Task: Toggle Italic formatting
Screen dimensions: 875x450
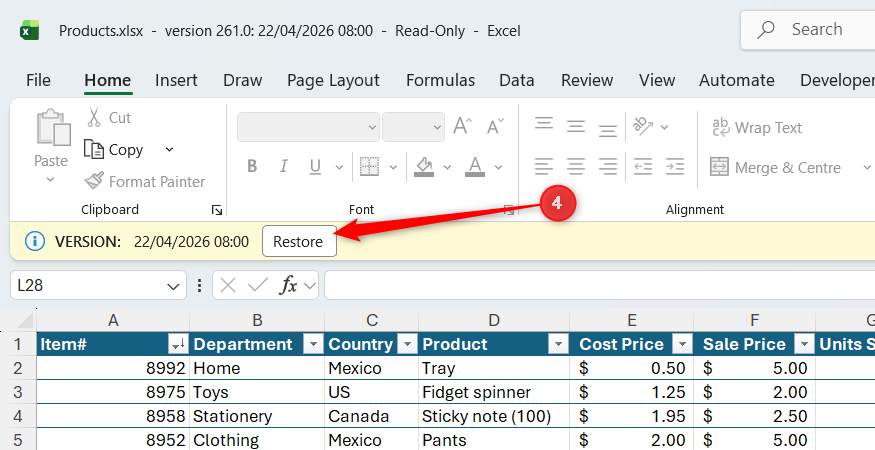Action: click(x=283, y=166)
